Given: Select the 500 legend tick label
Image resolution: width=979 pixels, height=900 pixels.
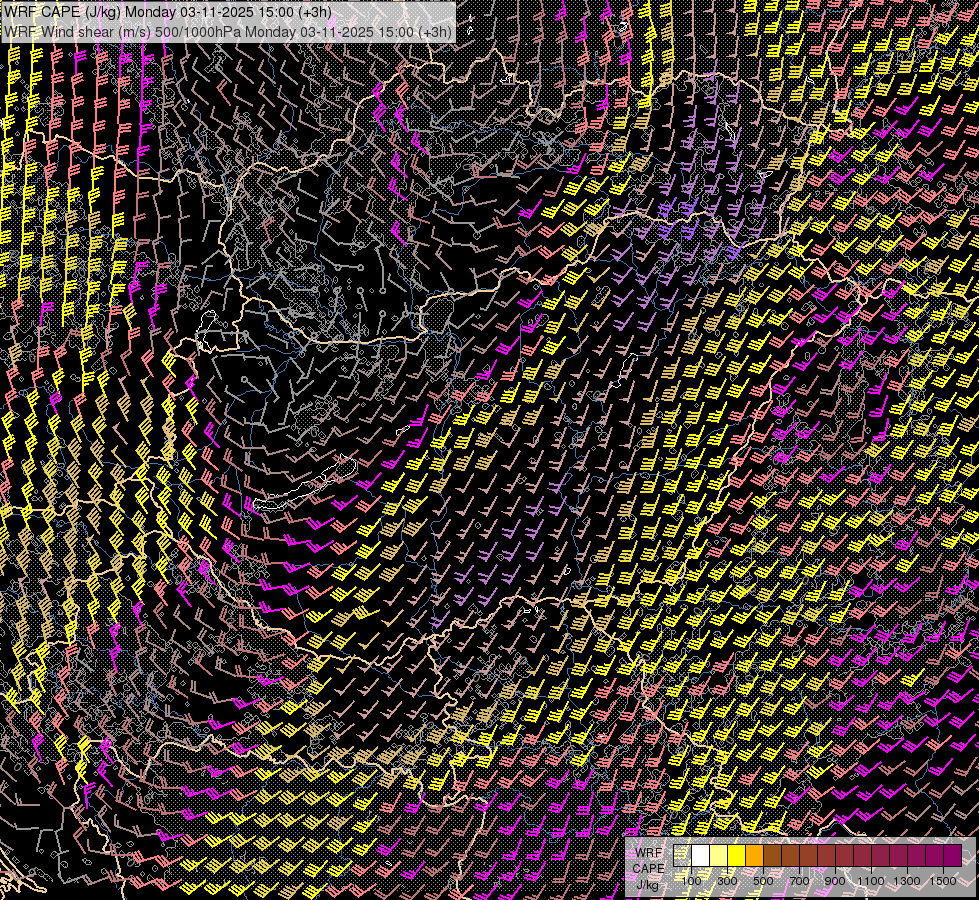Looking at the screenshot, I should [763, 881].
